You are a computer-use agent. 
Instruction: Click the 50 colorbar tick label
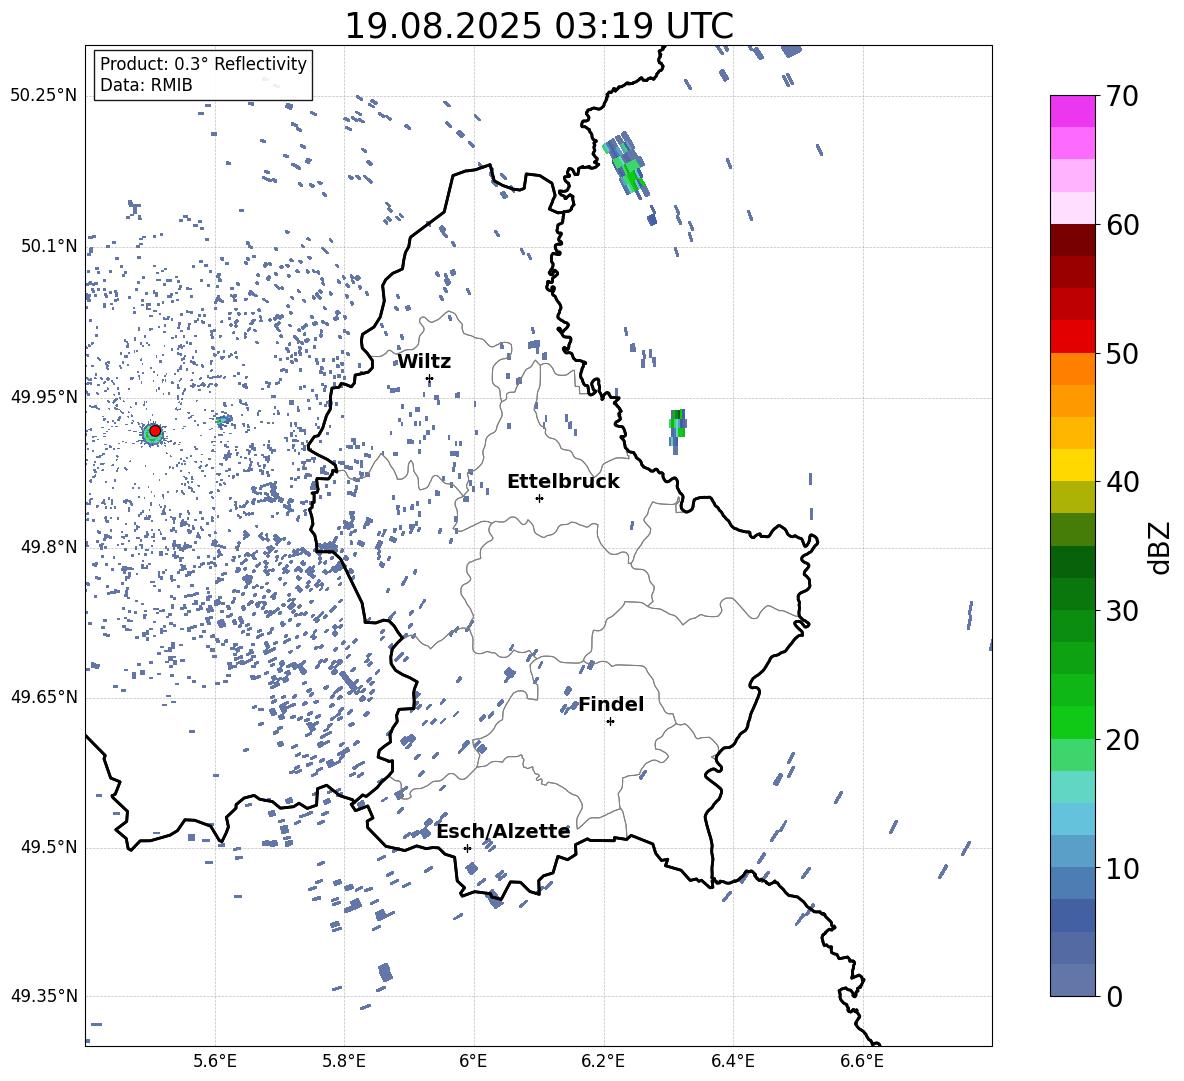coord(1121,353)
